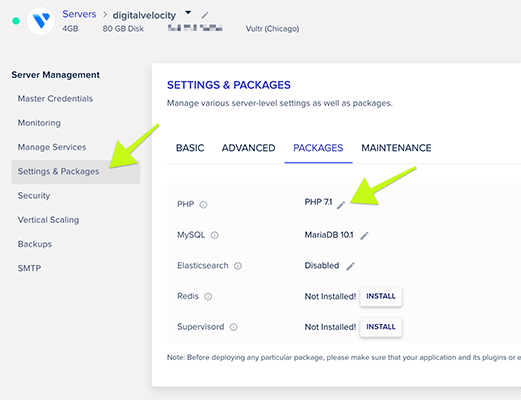Show info tooltip for MySQL
The width and height of the screenshot is (521, 400).
point(215,235)
